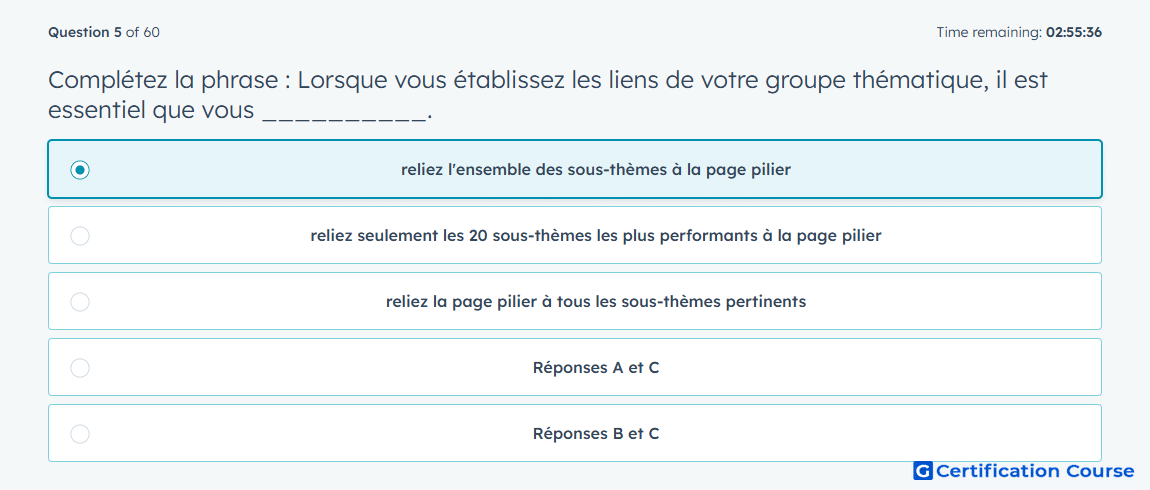The height and width of the screenshot is (490, 1150).
Task: Click the Time remaining countdown timer
Action: [x=1019, y=32]
